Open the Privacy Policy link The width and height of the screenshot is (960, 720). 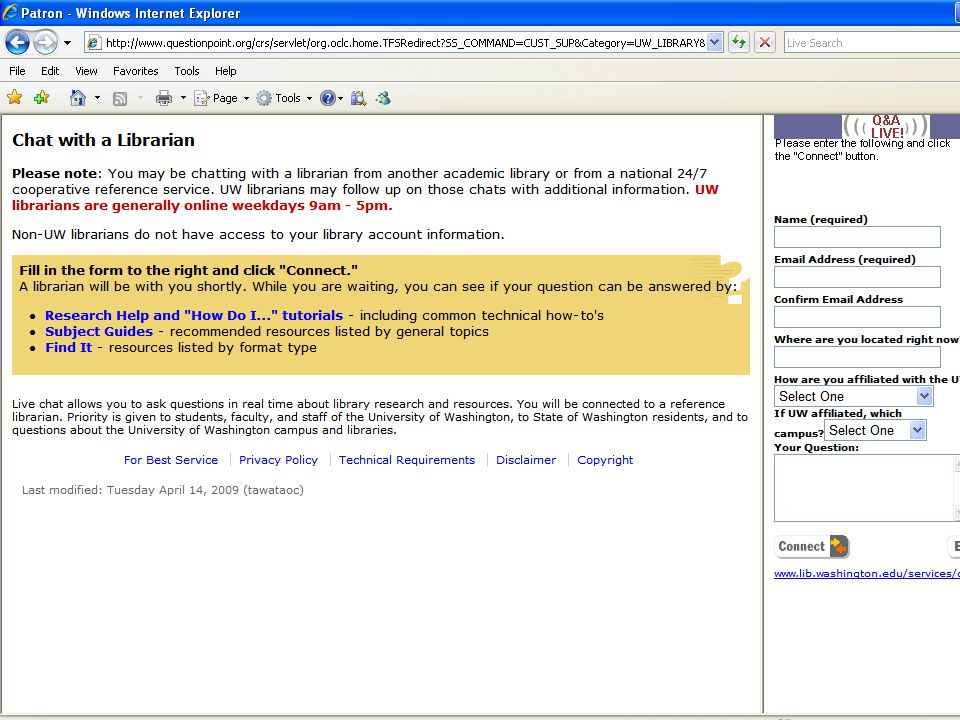click(x=278, y=460)
